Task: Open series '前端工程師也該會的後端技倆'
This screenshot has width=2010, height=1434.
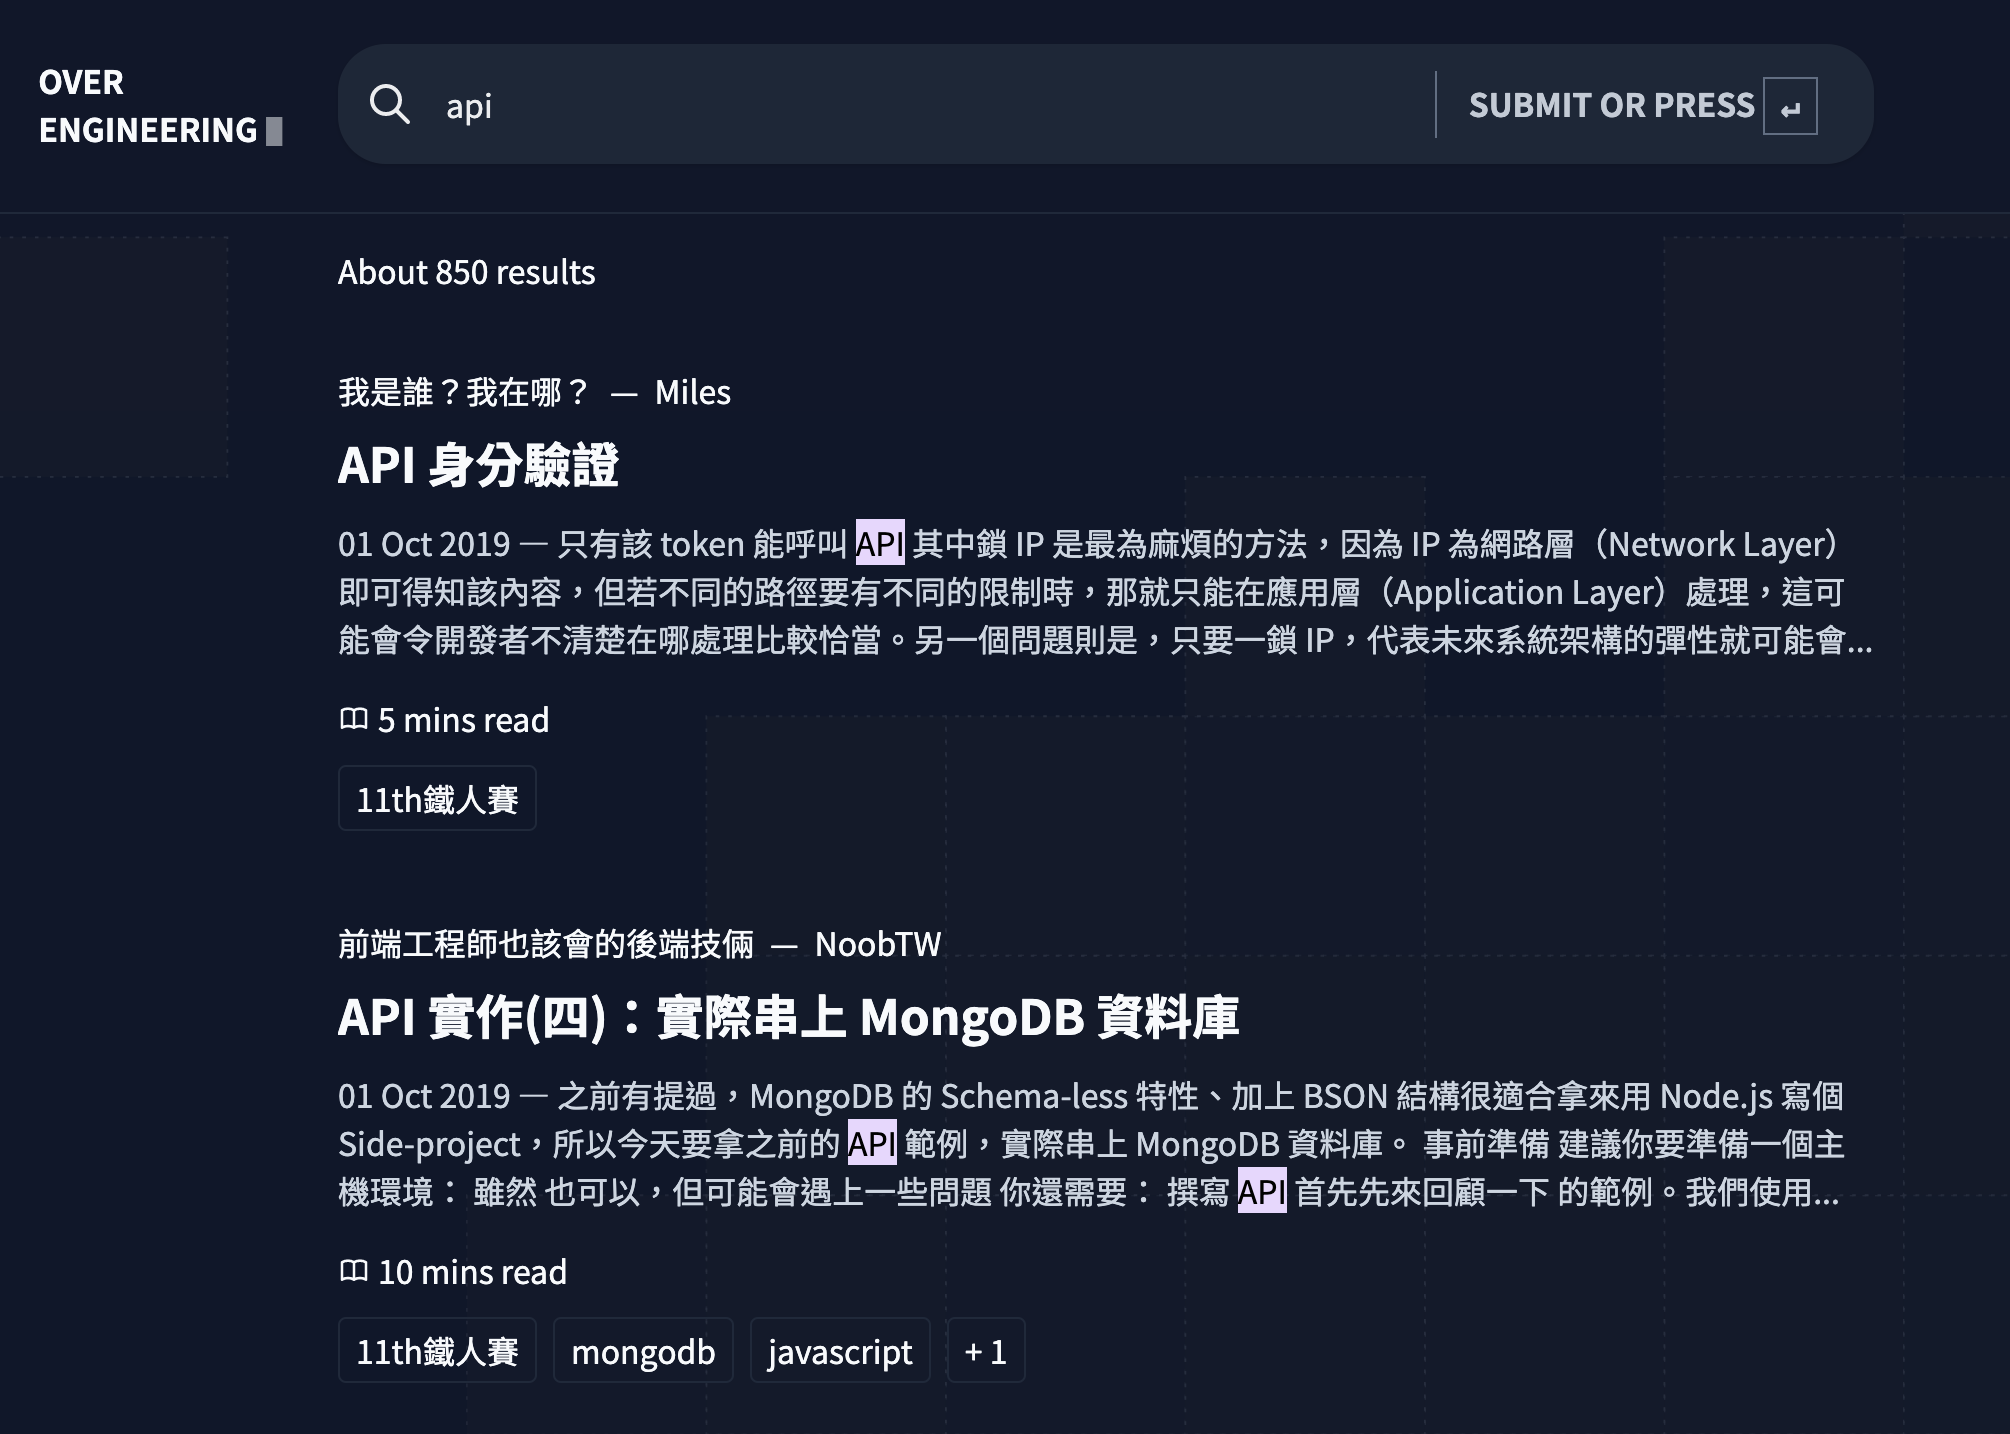Action: pyautogui.click(x=546, y=944)
